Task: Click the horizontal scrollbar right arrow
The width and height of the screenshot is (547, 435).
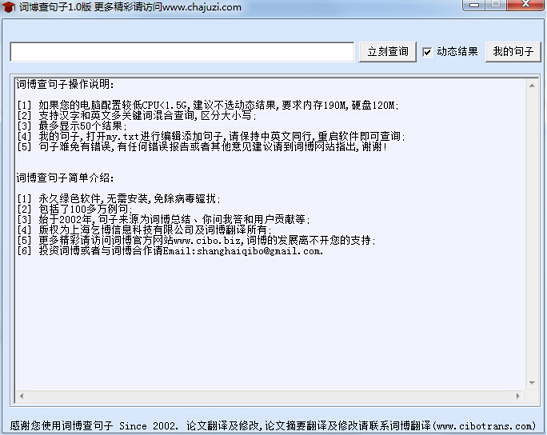Action: [x=518, y=396]
